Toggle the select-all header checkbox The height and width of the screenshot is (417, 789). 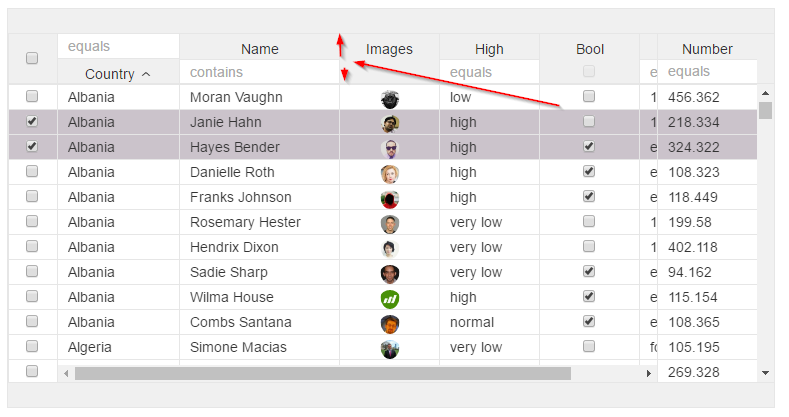point(32,58)
